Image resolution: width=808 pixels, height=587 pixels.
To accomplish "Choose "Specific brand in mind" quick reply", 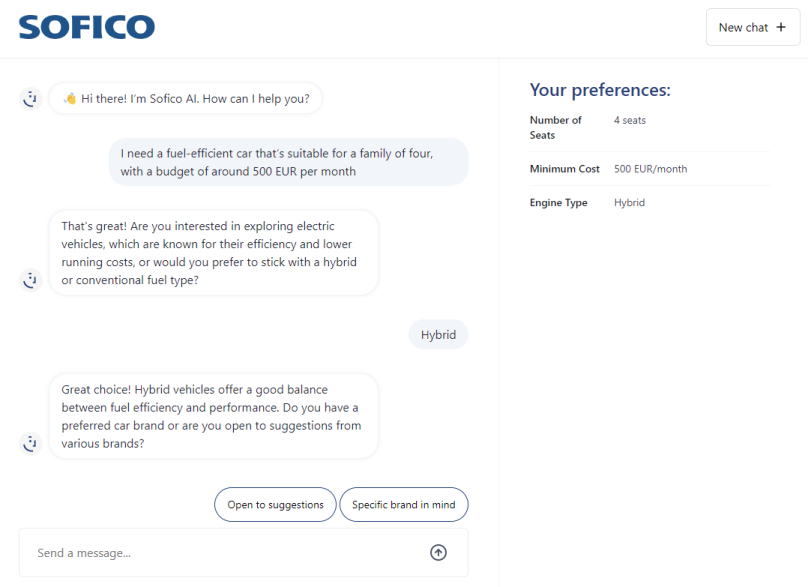I will pos(404,505).
